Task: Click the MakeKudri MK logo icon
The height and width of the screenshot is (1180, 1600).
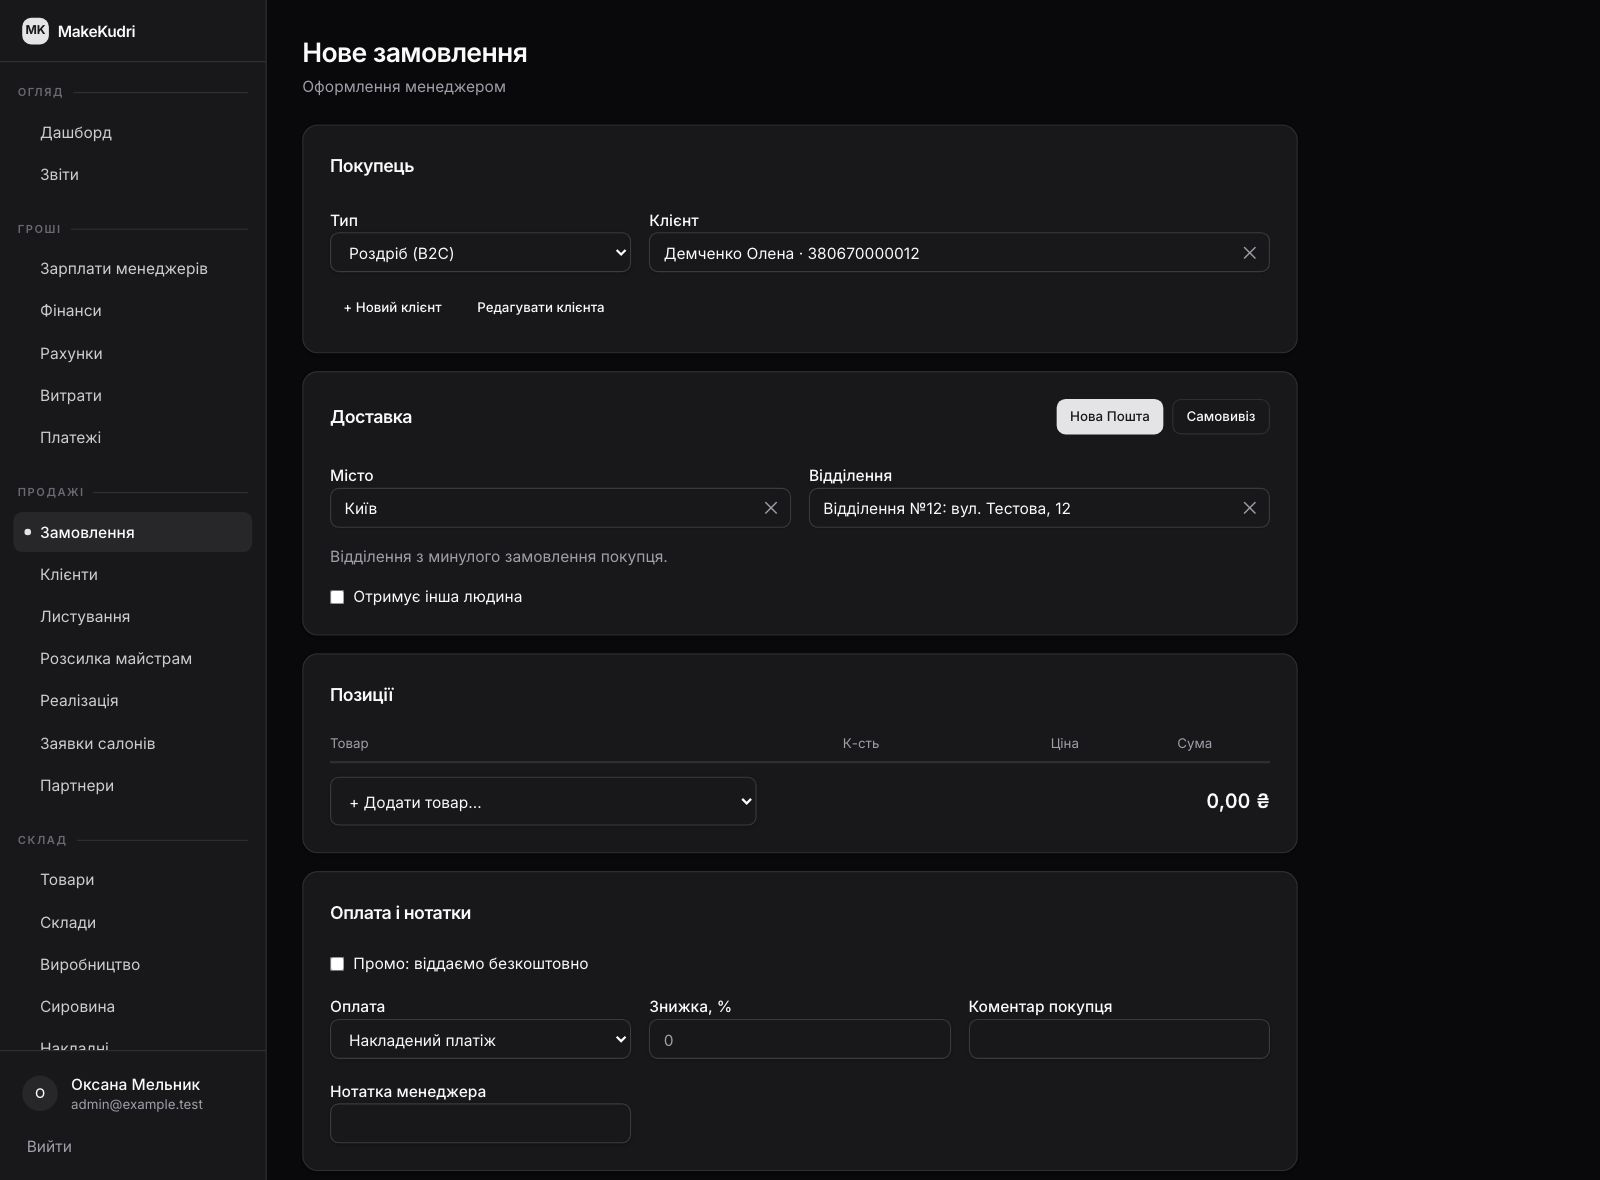Action: (35, 31)
